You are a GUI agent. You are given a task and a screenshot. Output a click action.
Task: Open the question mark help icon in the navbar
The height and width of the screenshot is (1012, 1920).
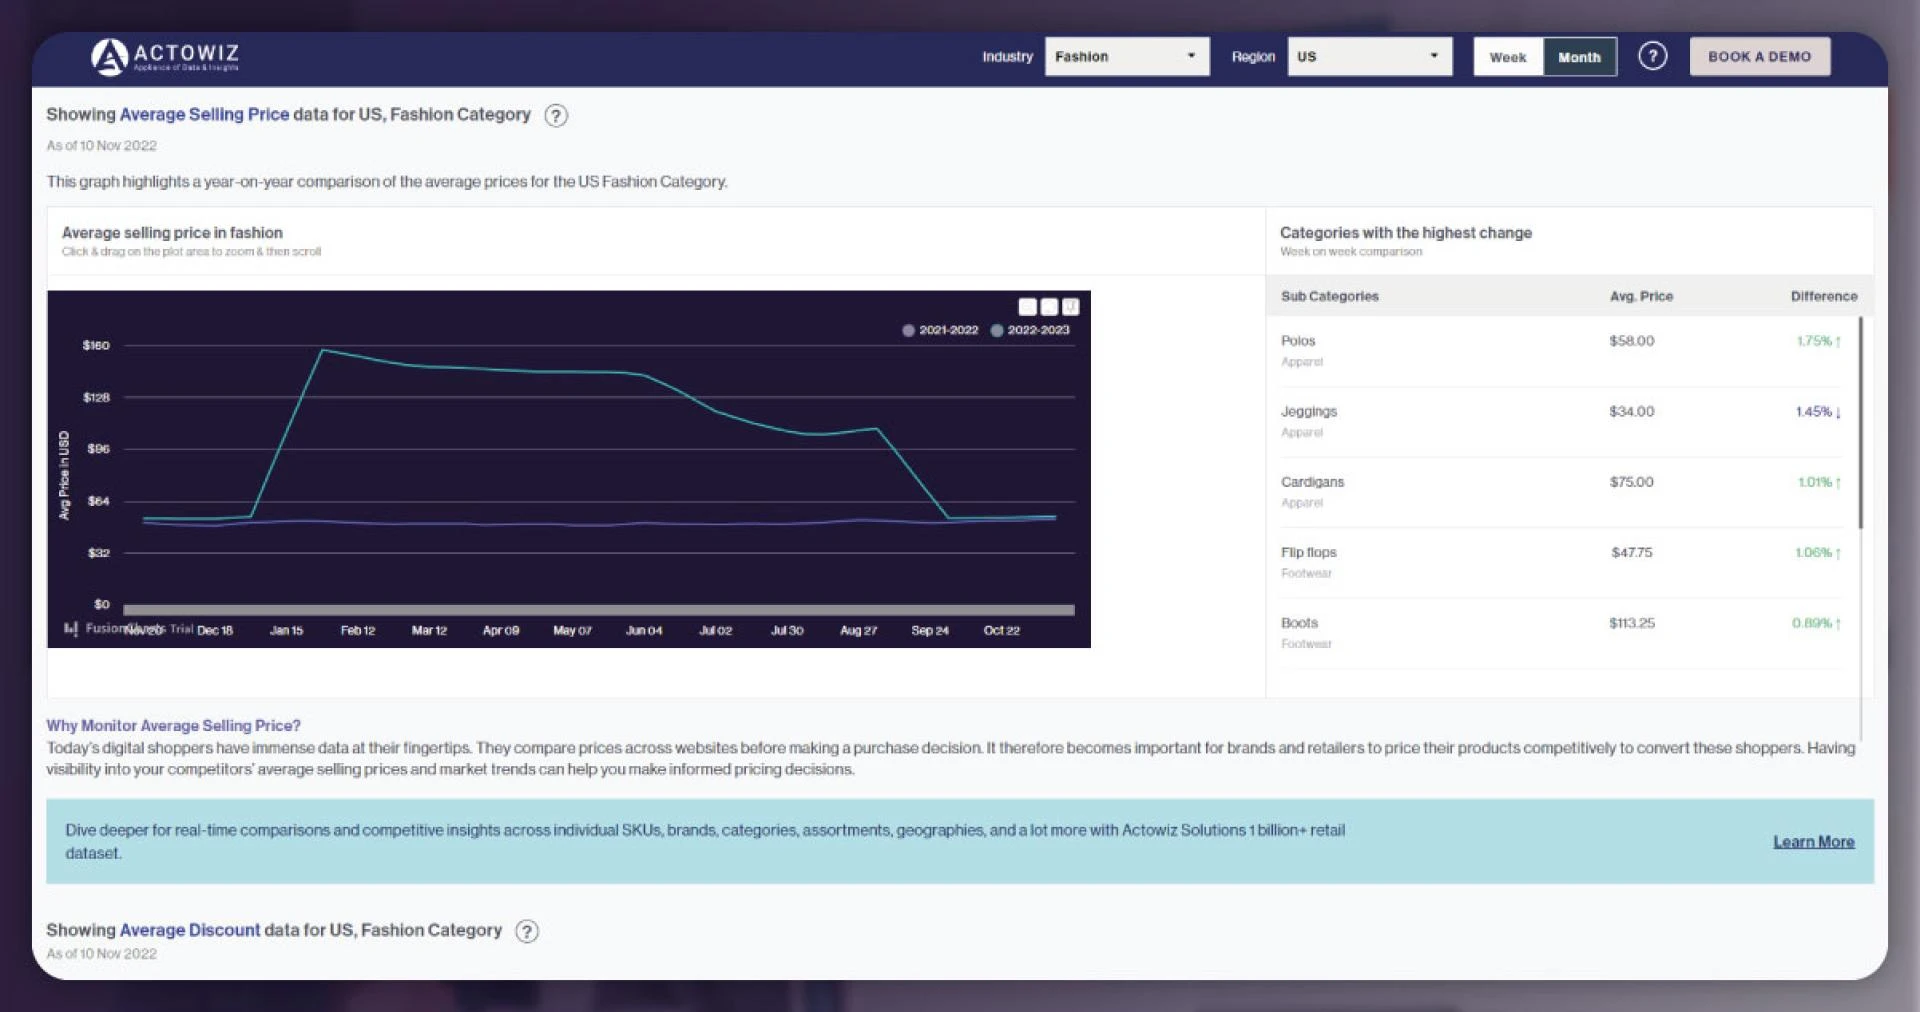pyautogui.click(x=1653, y=56)
